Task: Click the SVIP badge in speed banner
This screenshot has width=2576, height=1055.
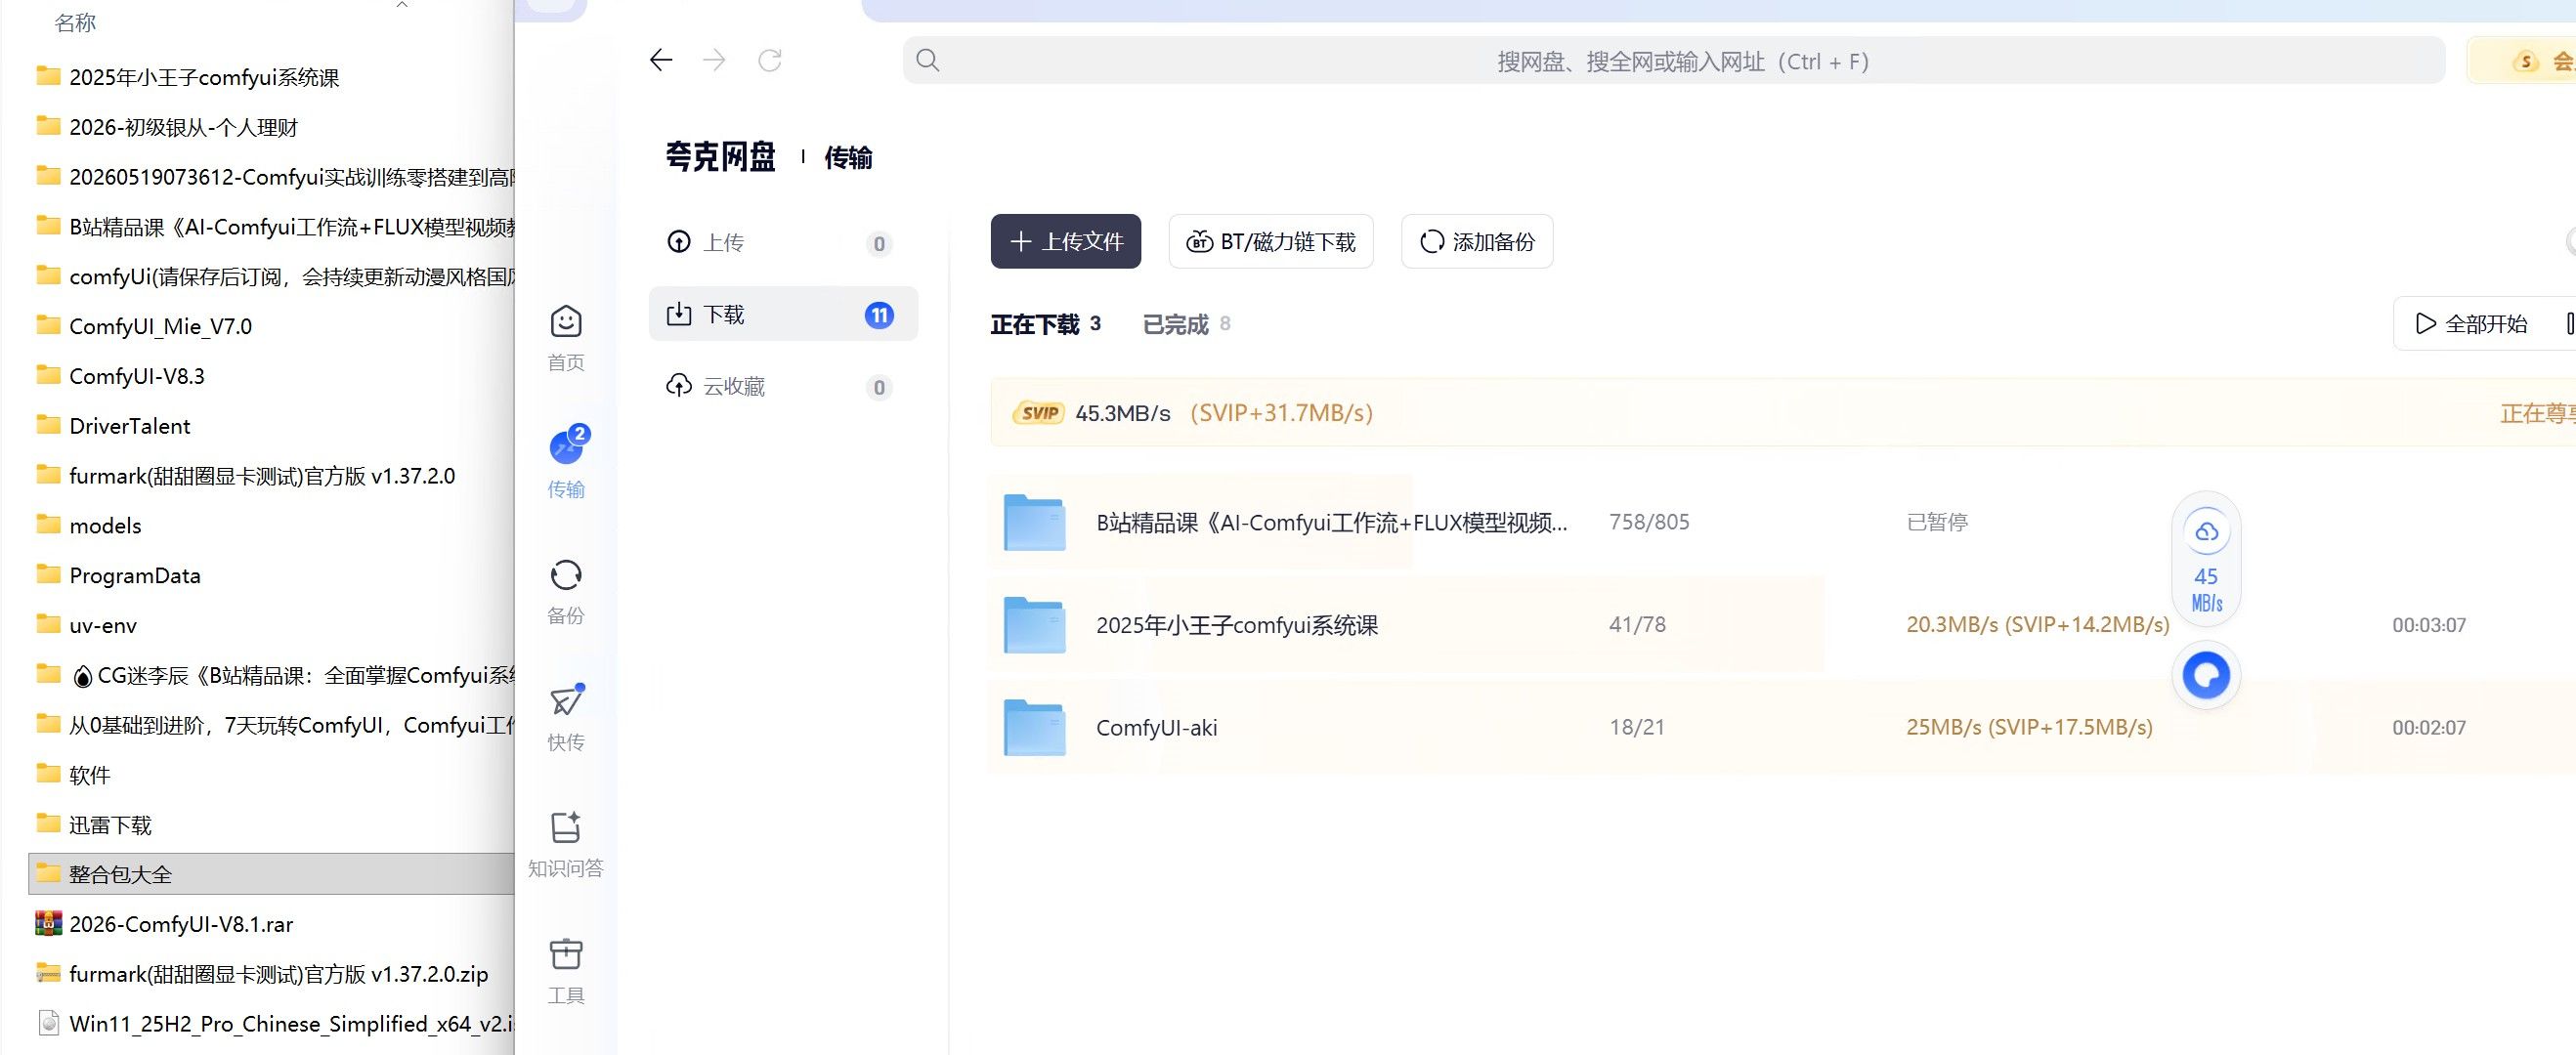Action: coord(1039,413)
